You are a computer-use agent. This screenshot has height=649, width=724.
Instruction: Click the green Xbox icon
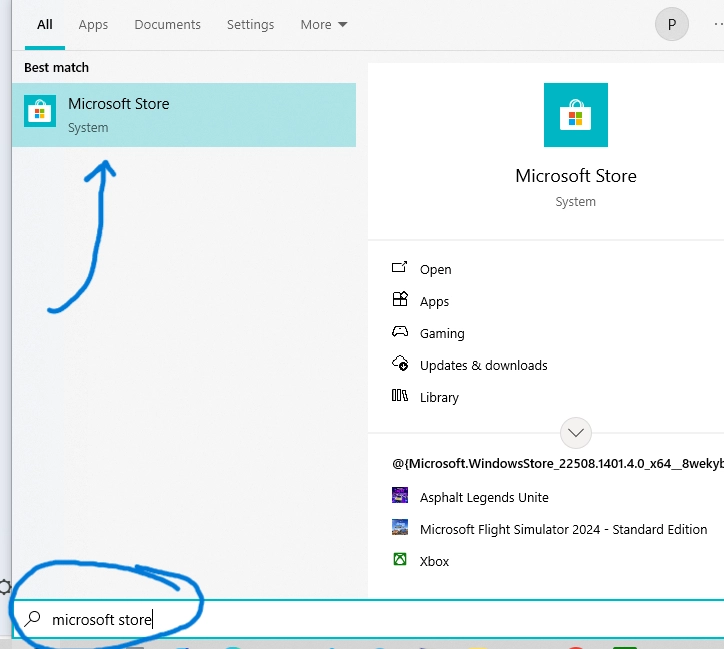pos(400,559)
